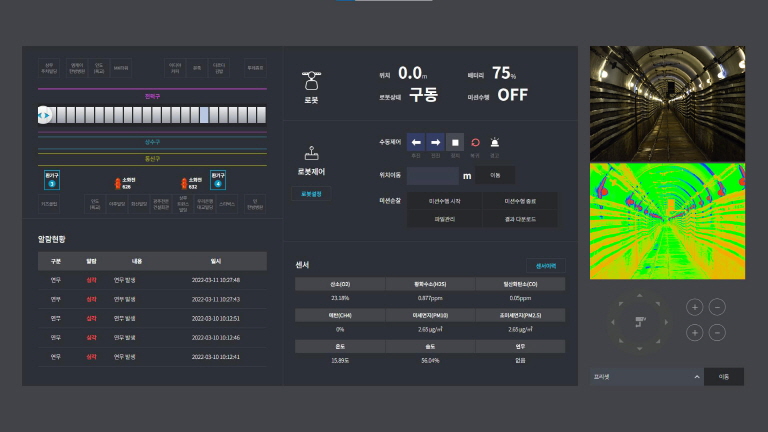Screen dimensions: 768x432
Task: Click the robot position marker on tunnel track
Action: [x=44, y=116]
